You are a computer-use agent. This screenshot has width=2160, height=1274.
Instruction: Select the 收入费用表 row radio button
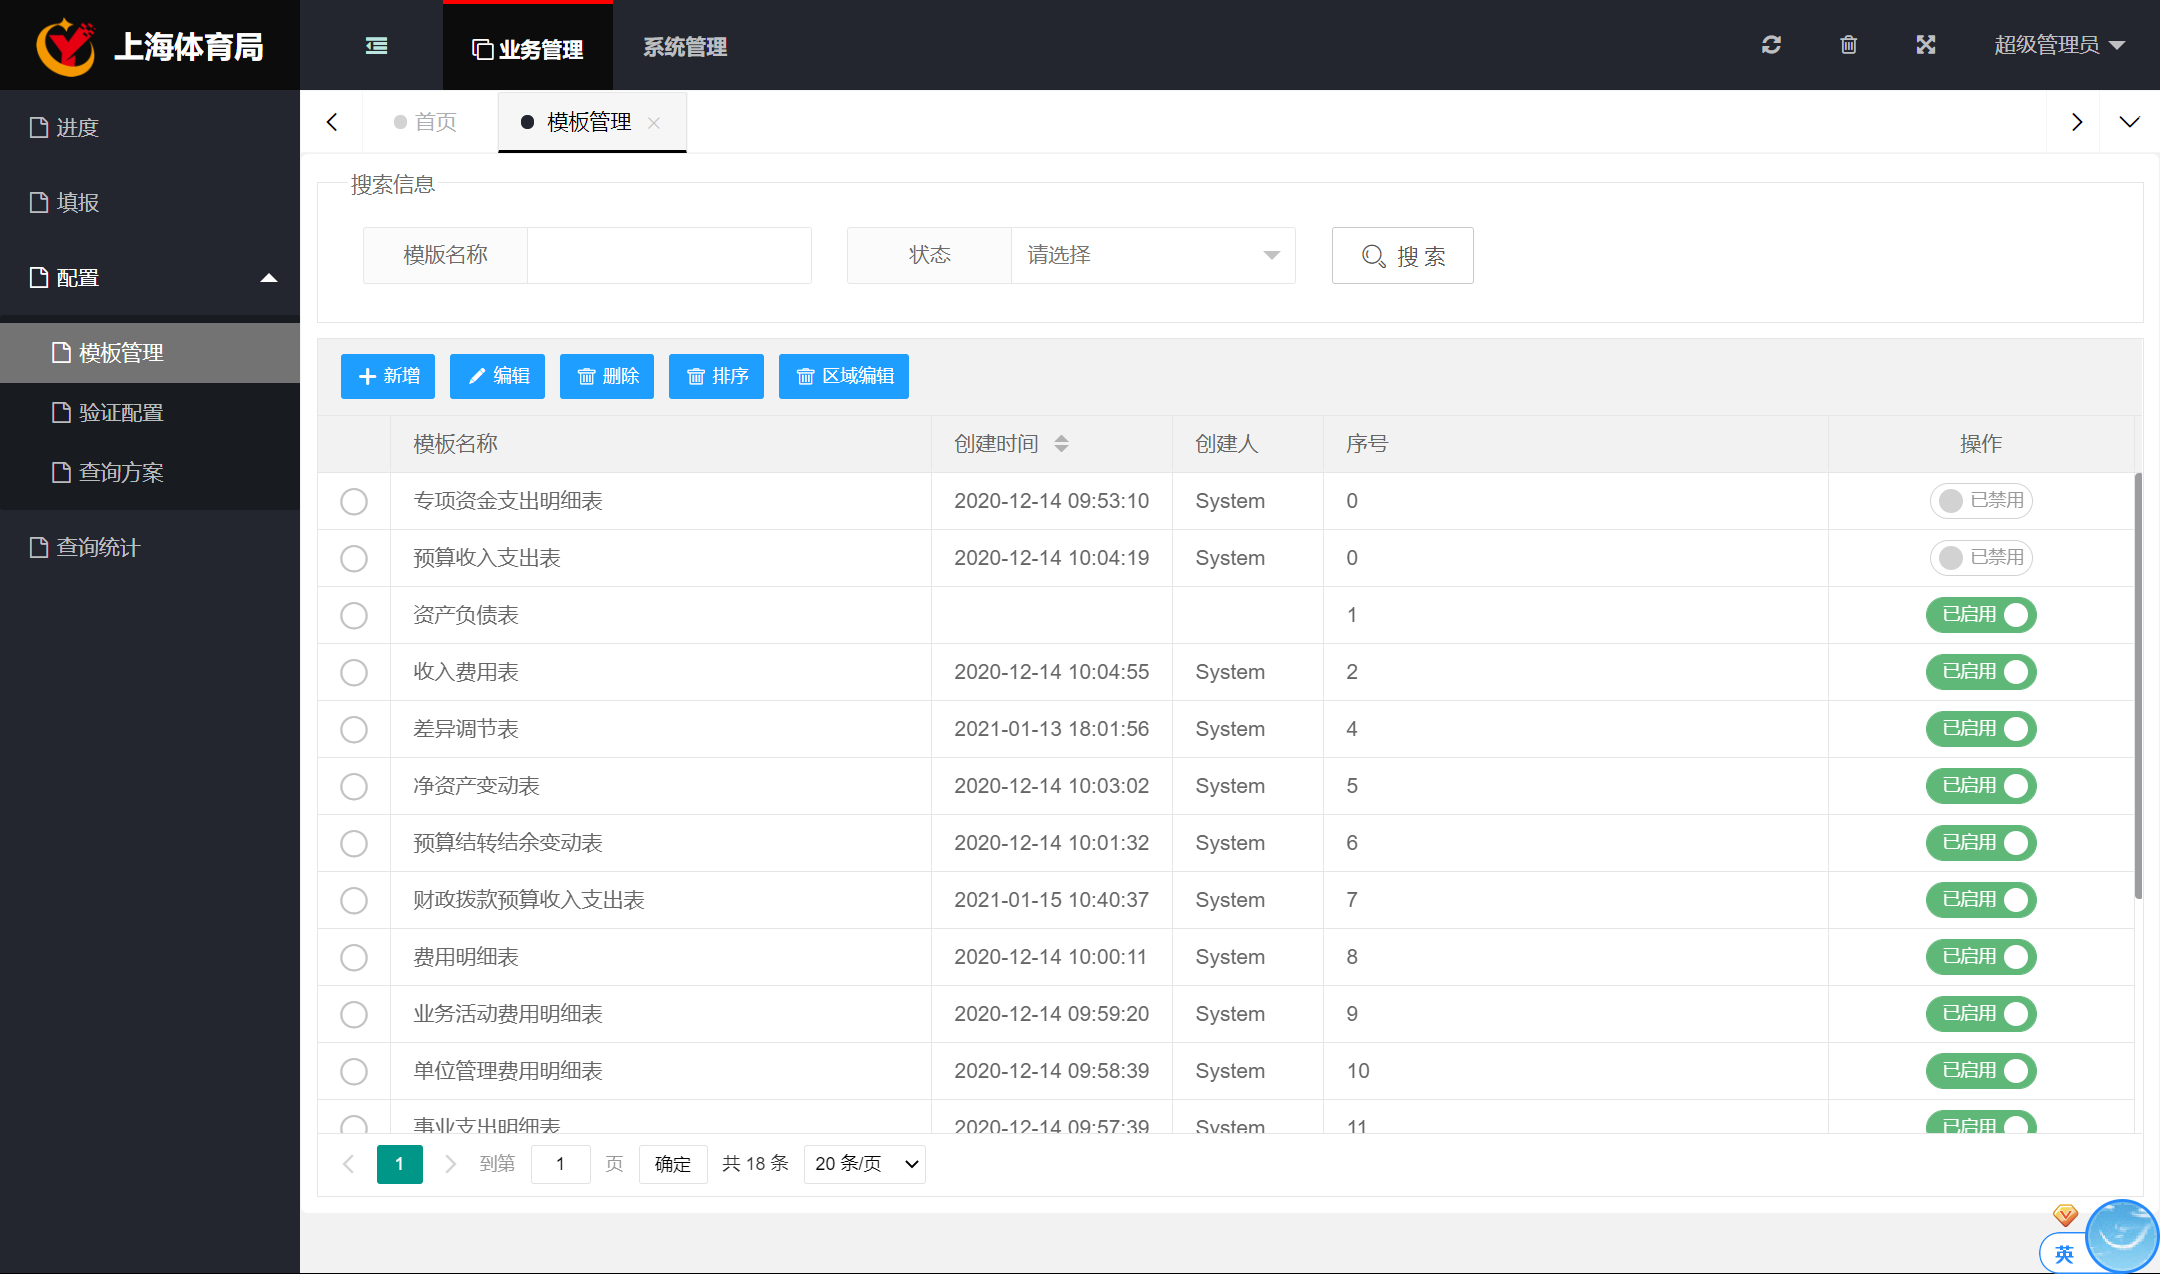(354, 672)
